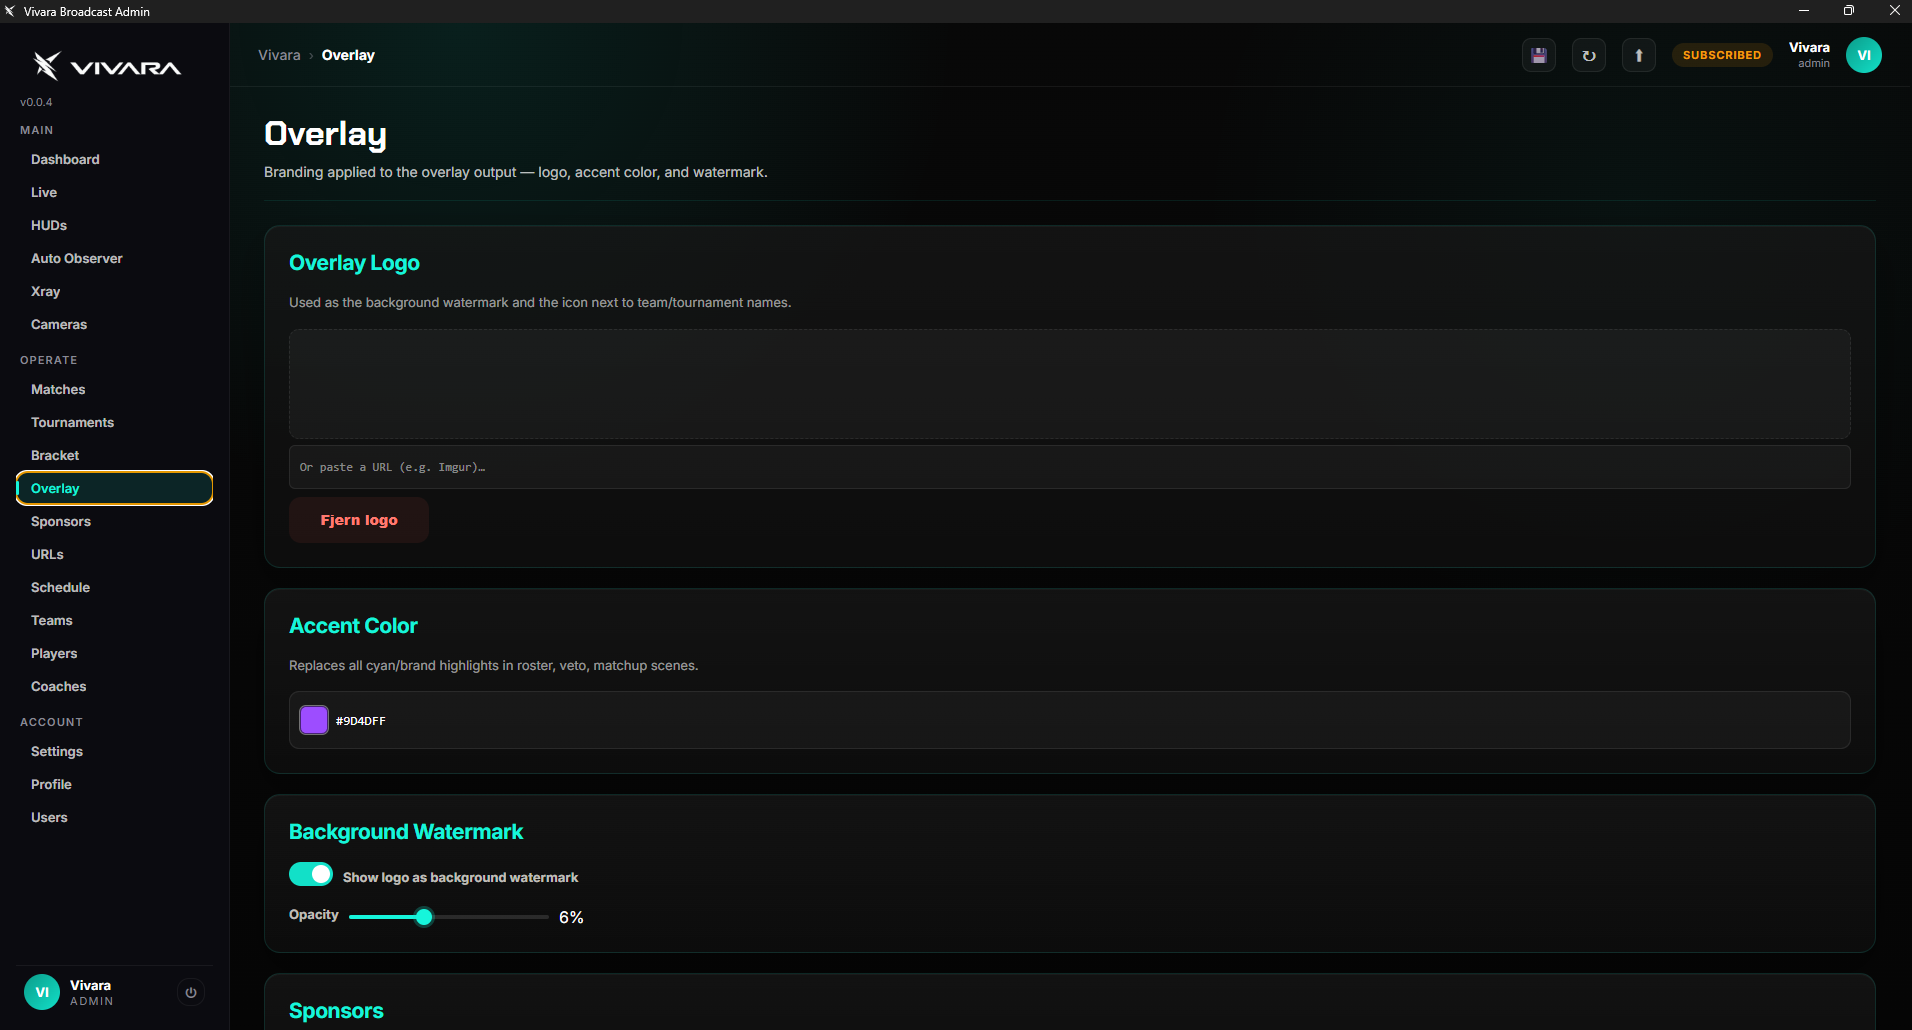The image size is (1912, 1030).
Task: Click the VI avatar in top-right header
Action: (x=1864, y=55)
